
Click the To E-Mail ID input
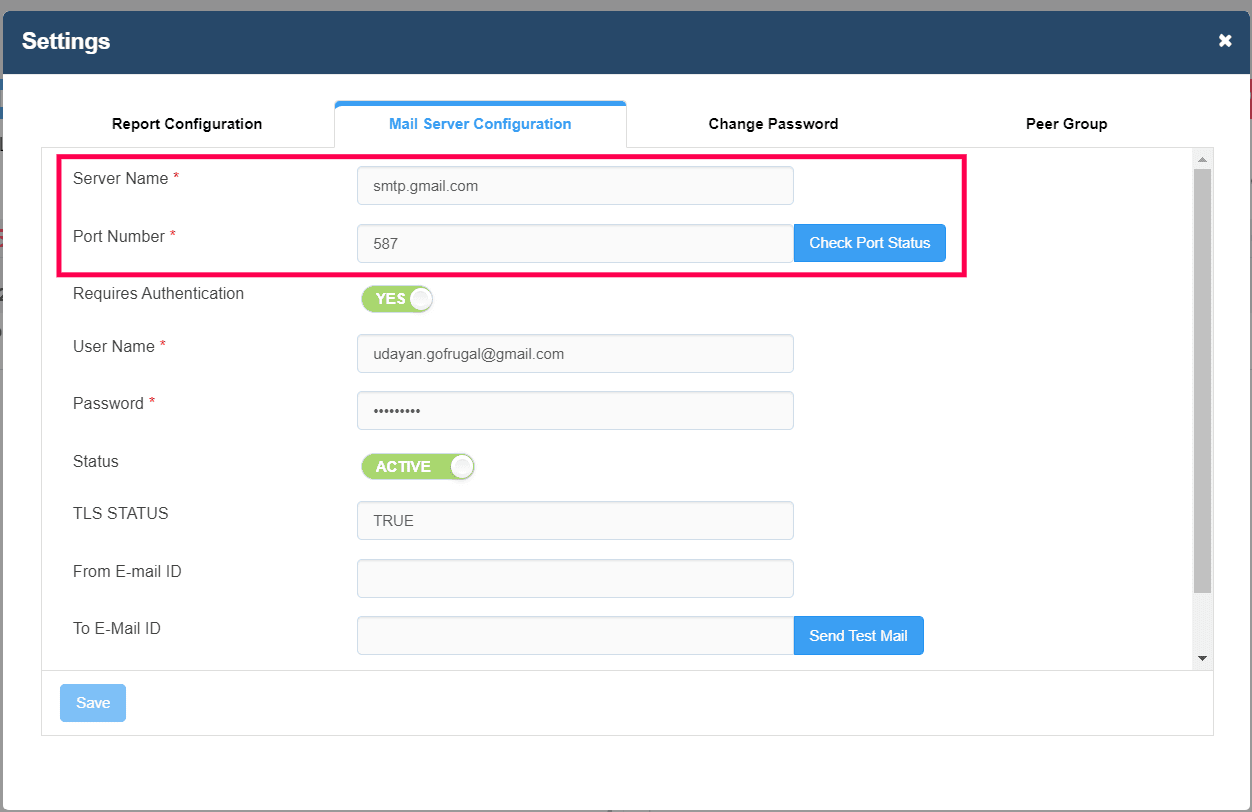coord(575,636)
